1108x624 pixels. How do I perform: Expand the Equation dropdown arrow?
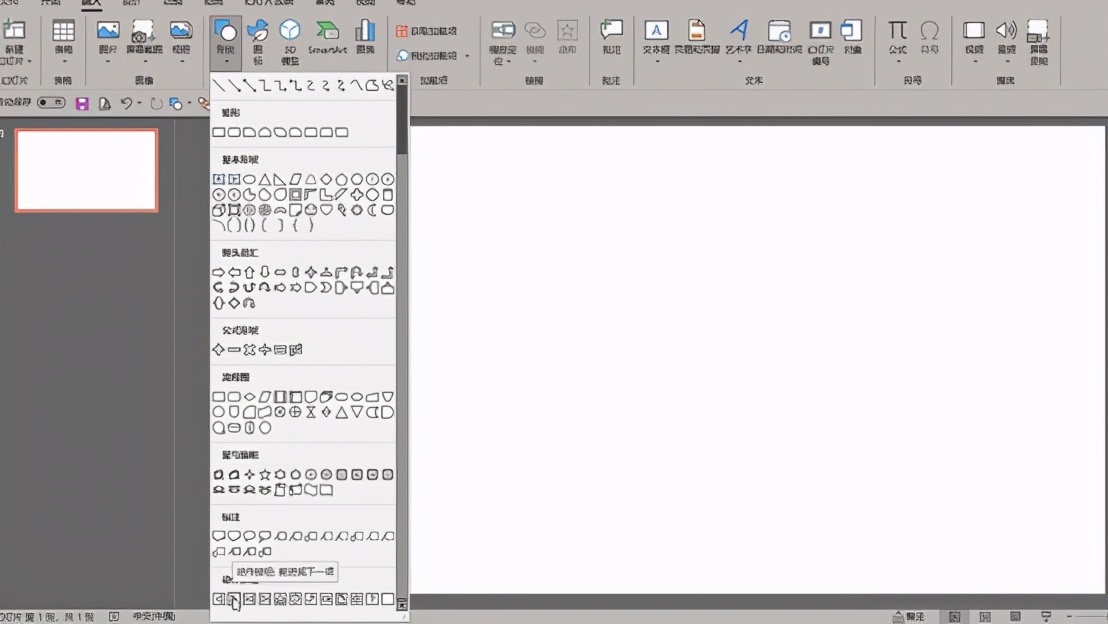[898, 61]
